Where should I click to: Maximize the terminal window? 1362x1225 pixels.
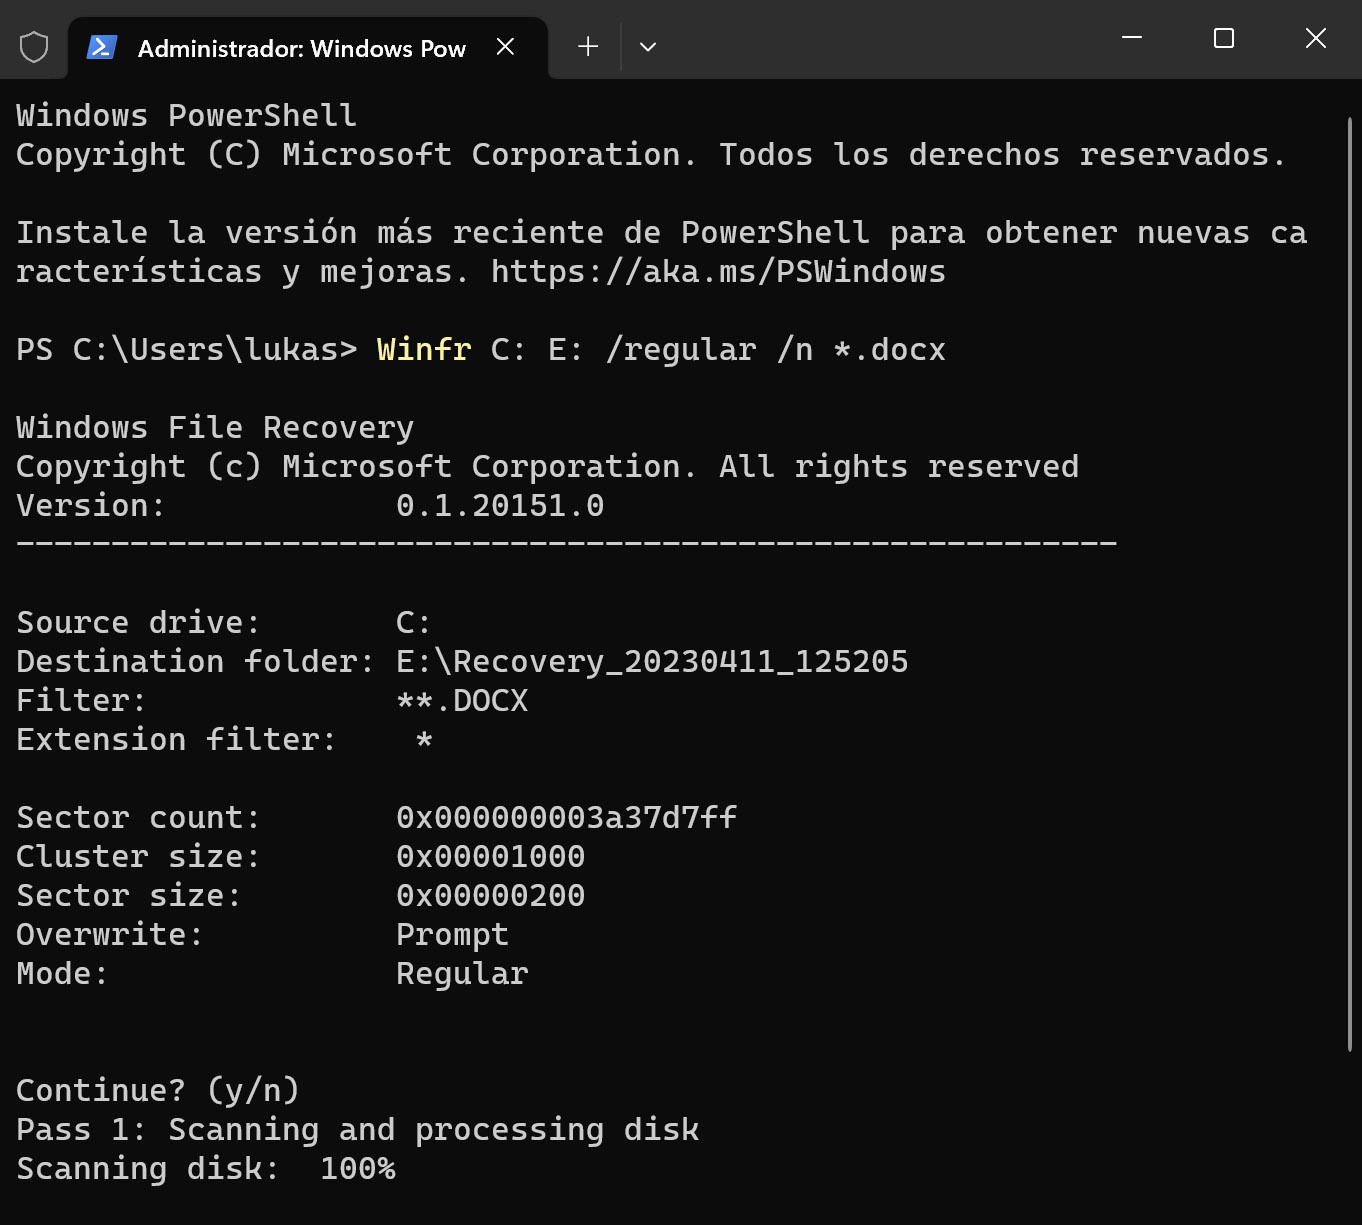(1224, 38)
